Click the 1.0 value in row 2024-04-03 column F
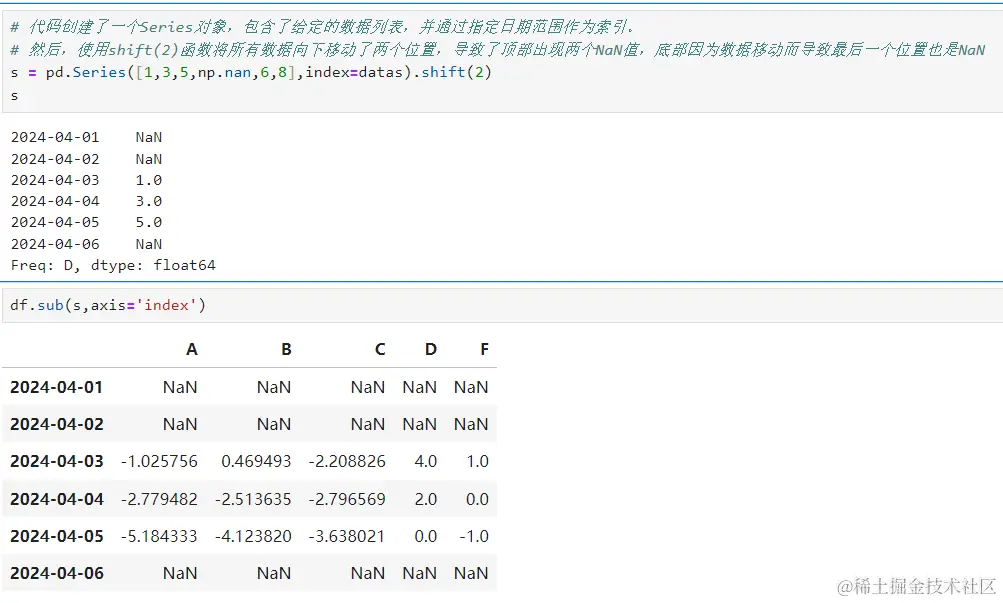The width and height of the screenshot is (1003, 603). point(477,461)
